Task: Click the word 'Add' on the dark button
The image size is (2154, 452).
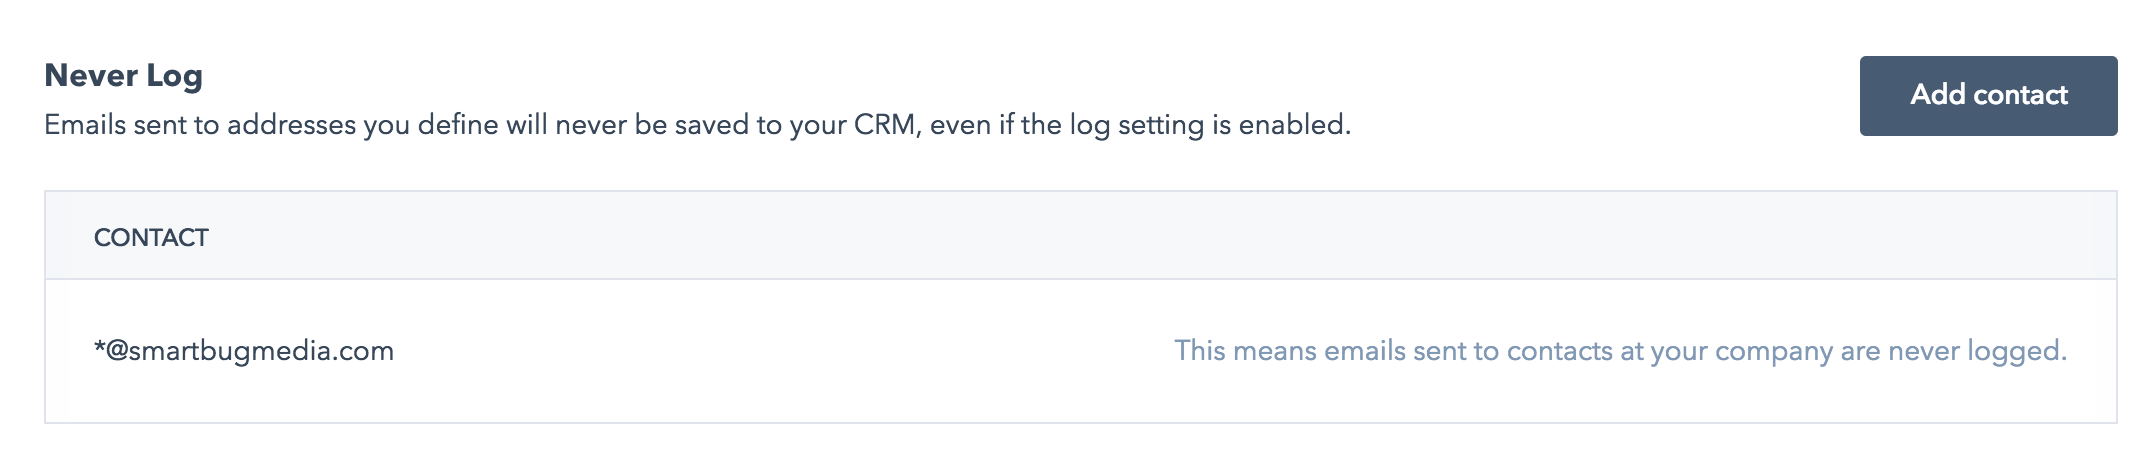Action: (x=1938, y=95)
